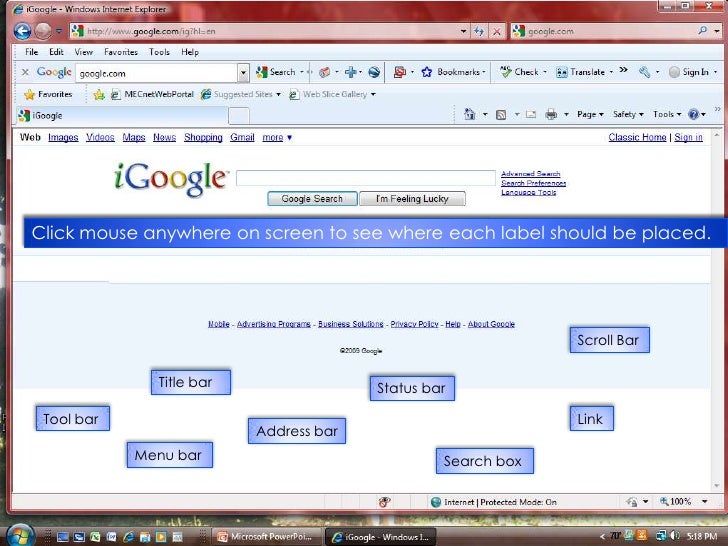Click the Google Toolbar Search button
This screenshot has height=546, width=728.
coord(277,72)
